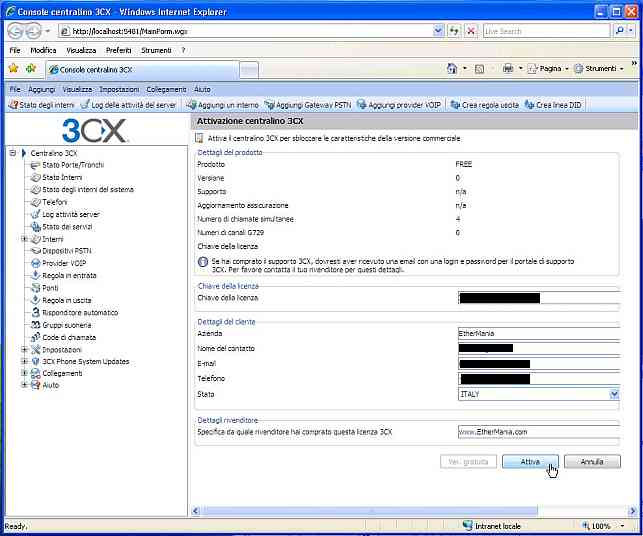Click the scrollbar right arrow
This screenshot has width=643, height=536.
point(632,511)
